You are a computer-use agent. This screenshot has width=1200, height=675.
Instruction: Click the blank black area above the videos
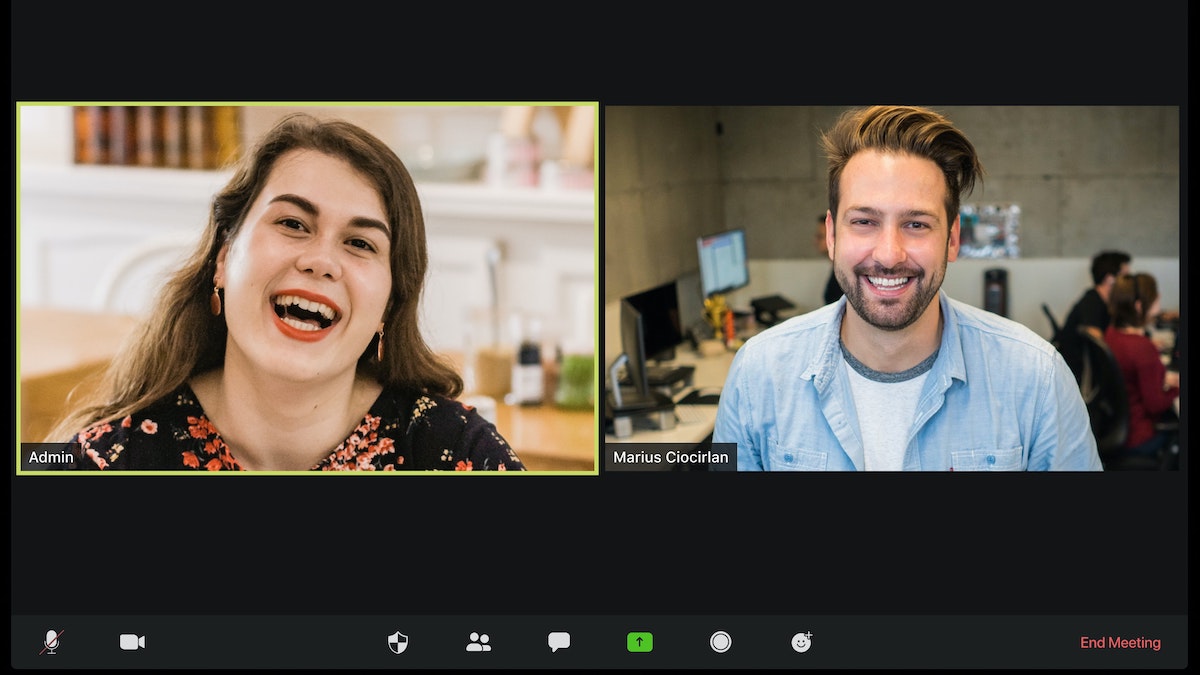pos(600,50)
